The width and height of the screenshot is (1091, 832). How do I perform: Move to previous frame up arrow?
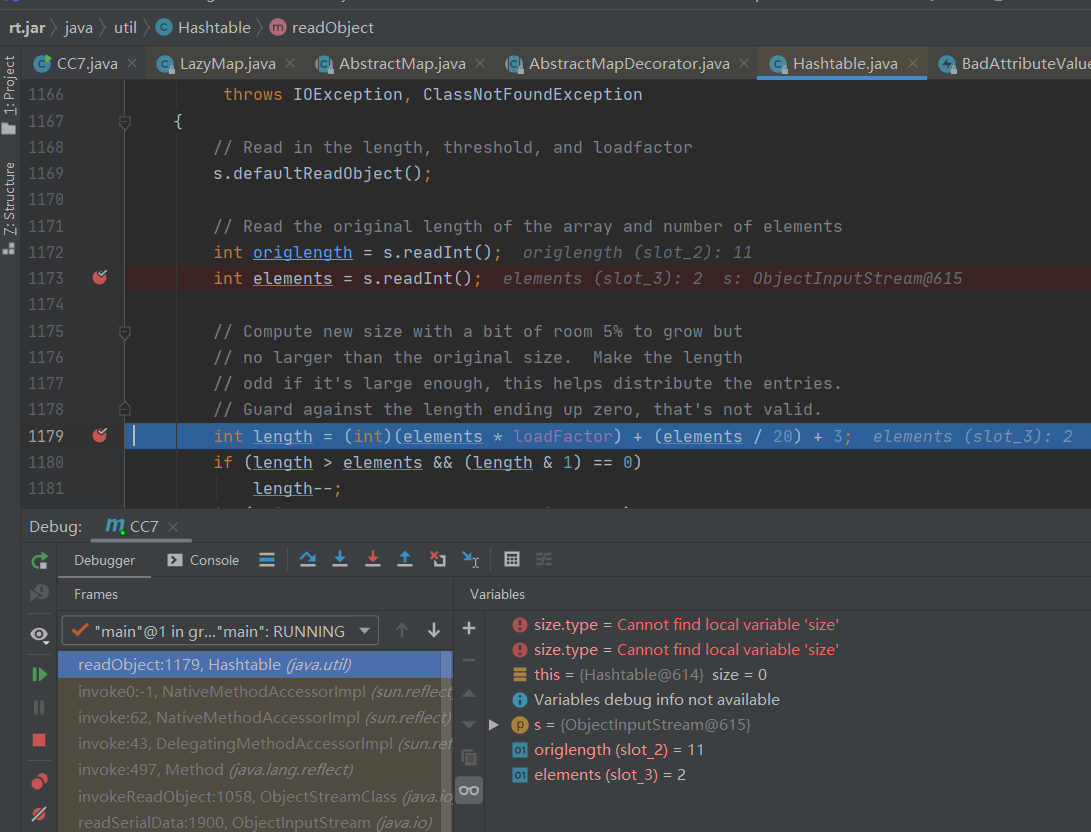[401, 630]
